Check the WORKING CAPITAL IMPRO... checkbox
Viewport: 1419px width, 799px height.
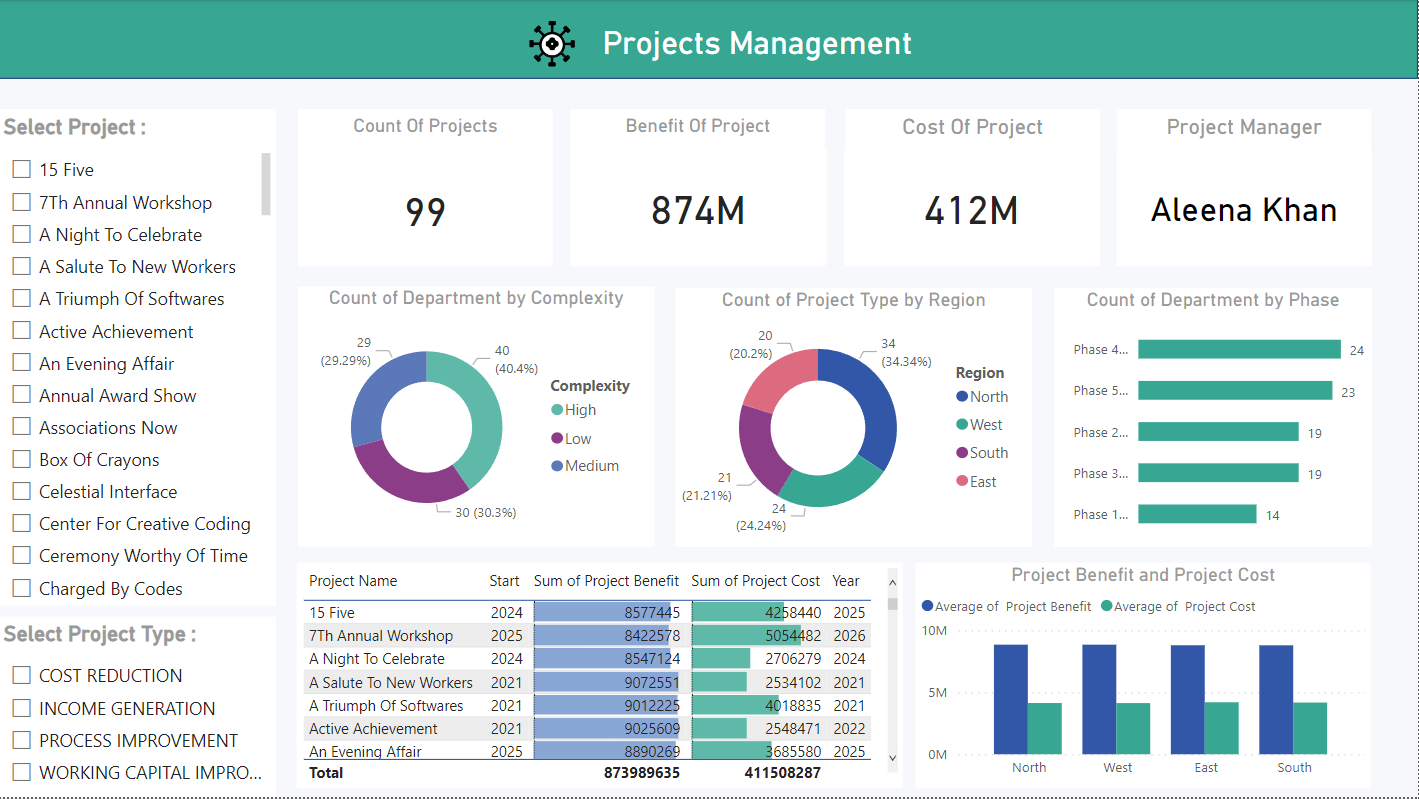21,772
